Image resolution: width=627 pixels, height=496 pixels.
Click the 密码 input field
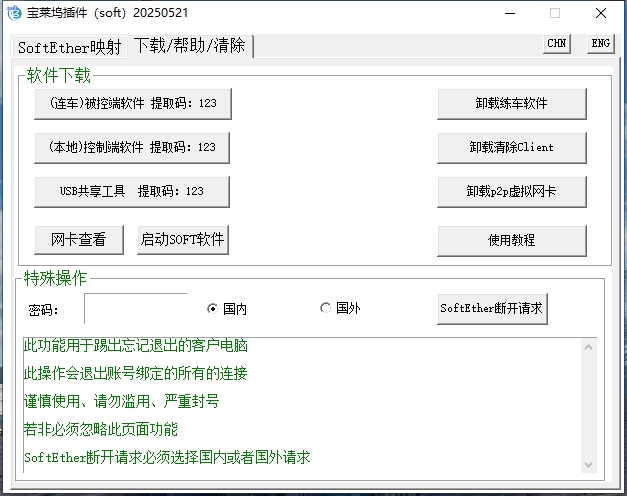pyautogui.click(x=135, y=308)
